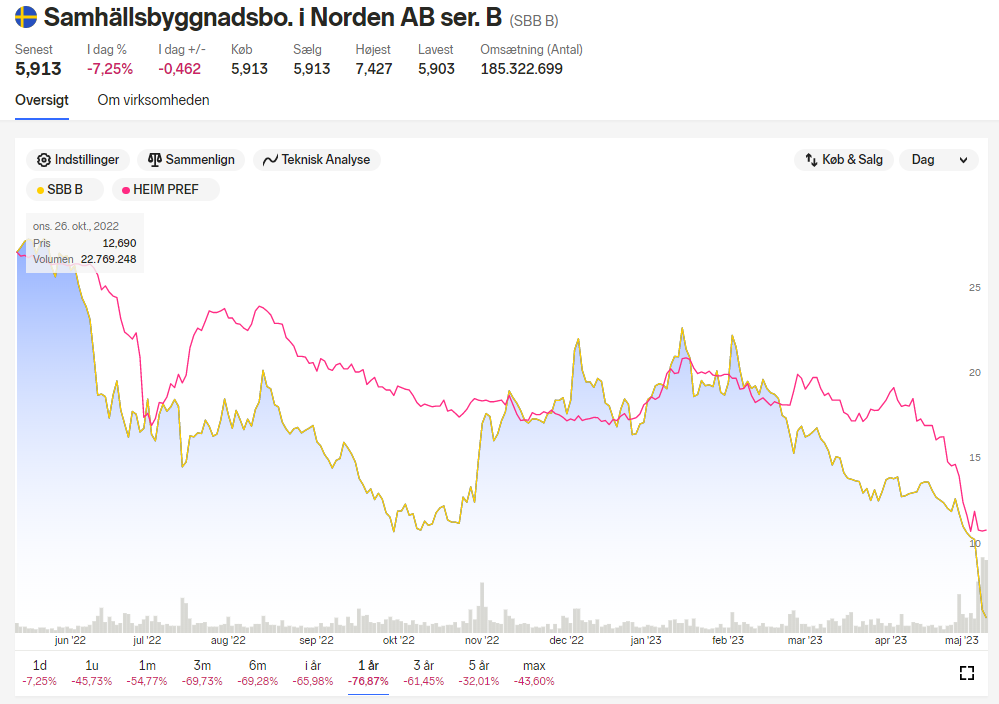This screenshot has height=704, width=999.
Task: Click the jan '23 axis label
Action: pyautogui.click(x=646, y=640)
